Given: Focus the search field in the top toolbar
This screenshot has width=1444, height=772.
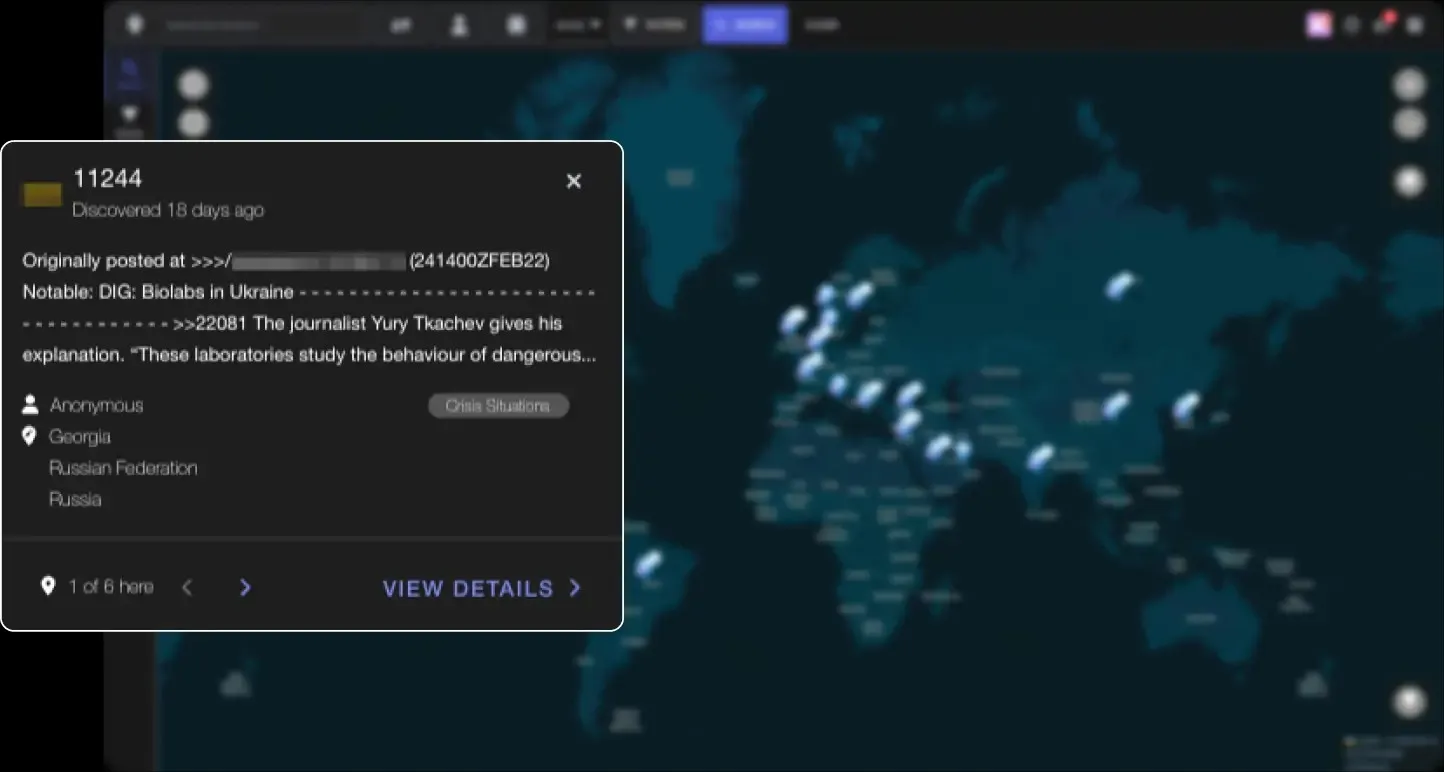Looking at the screenshot, I should pyautogui.click(x=260, y=25).
